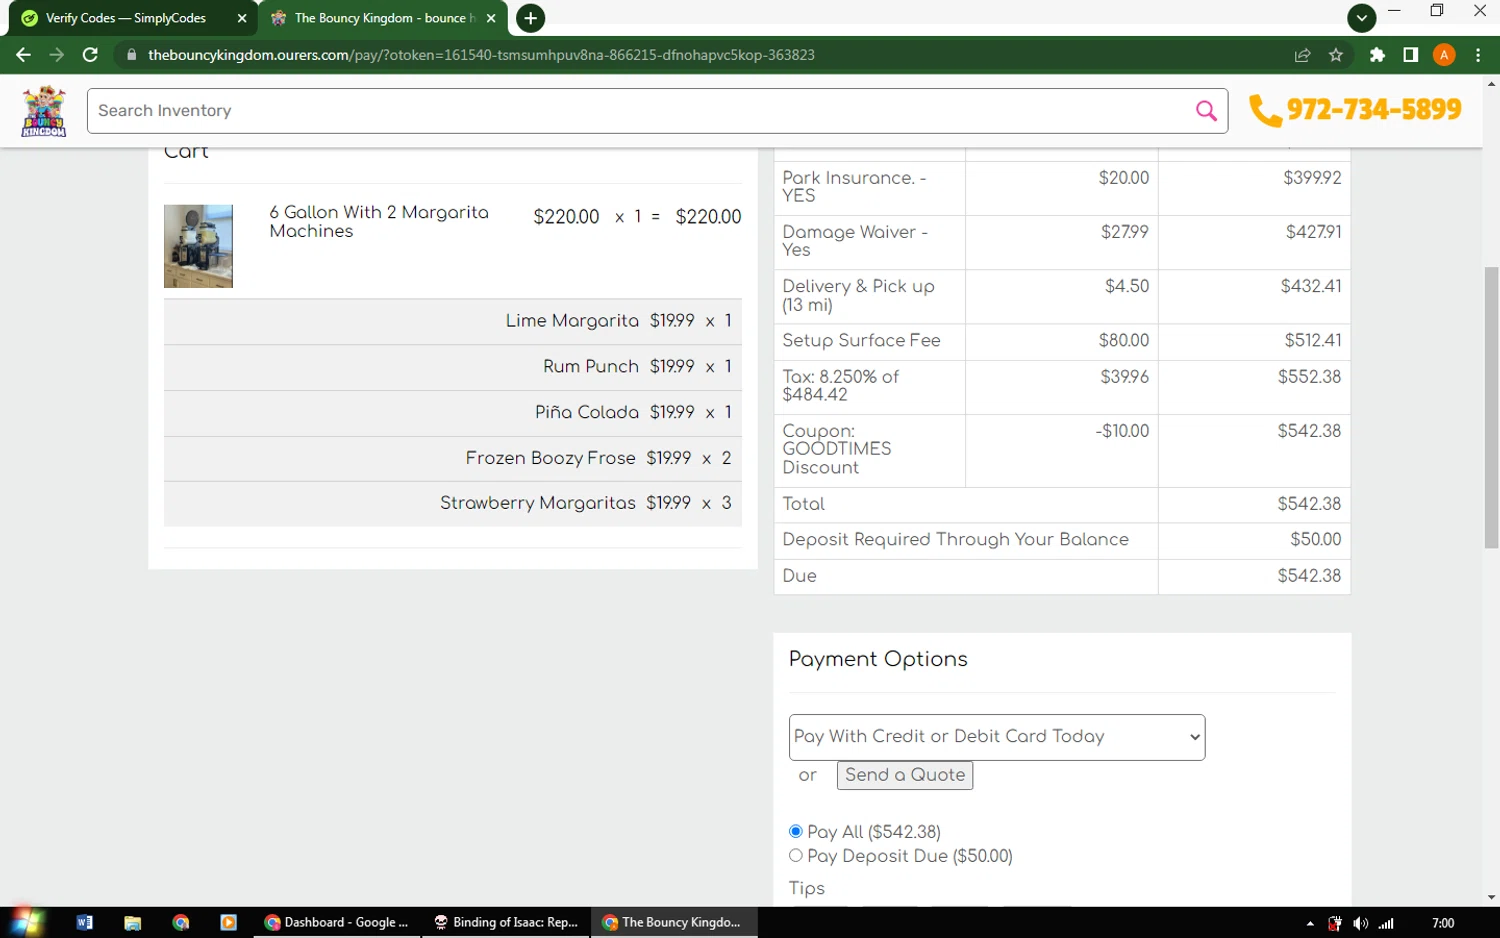The width and height of the screenshot is (1500, 938).
Task: Click the Lime Margarita row
Action: [x=453, y=322]
